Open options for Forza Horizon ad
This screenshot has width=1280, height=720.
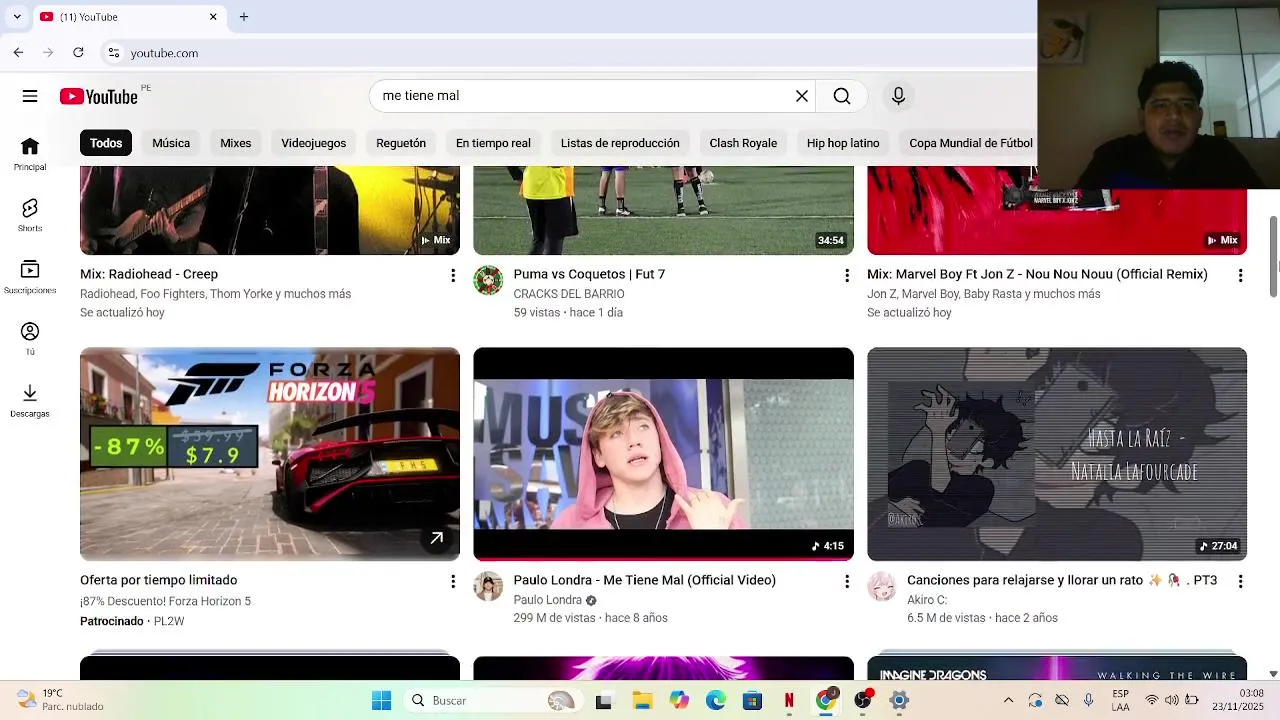[x=453, y=581]
